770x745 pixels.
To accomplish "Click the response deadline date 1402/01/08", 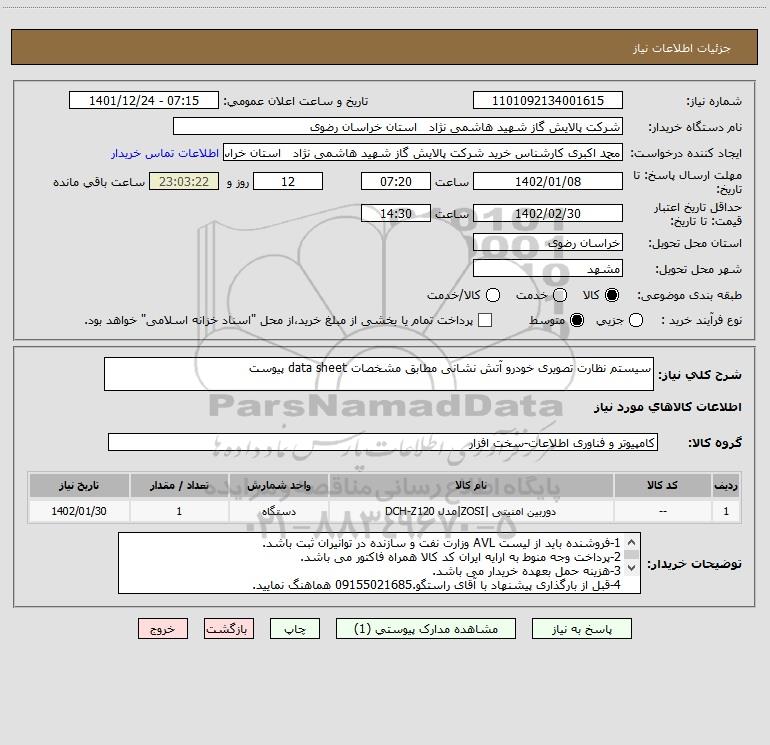I will [x=548, y=181].
